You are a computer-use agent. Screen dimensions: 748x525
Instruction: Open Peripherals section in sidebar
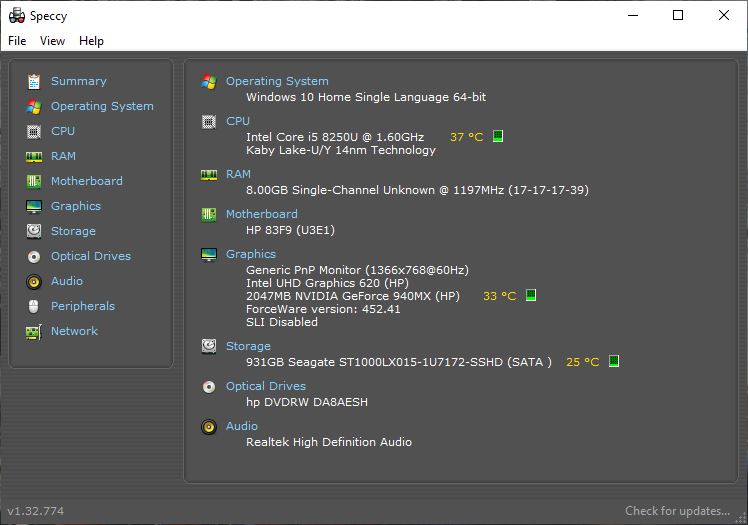coord(83,306)
